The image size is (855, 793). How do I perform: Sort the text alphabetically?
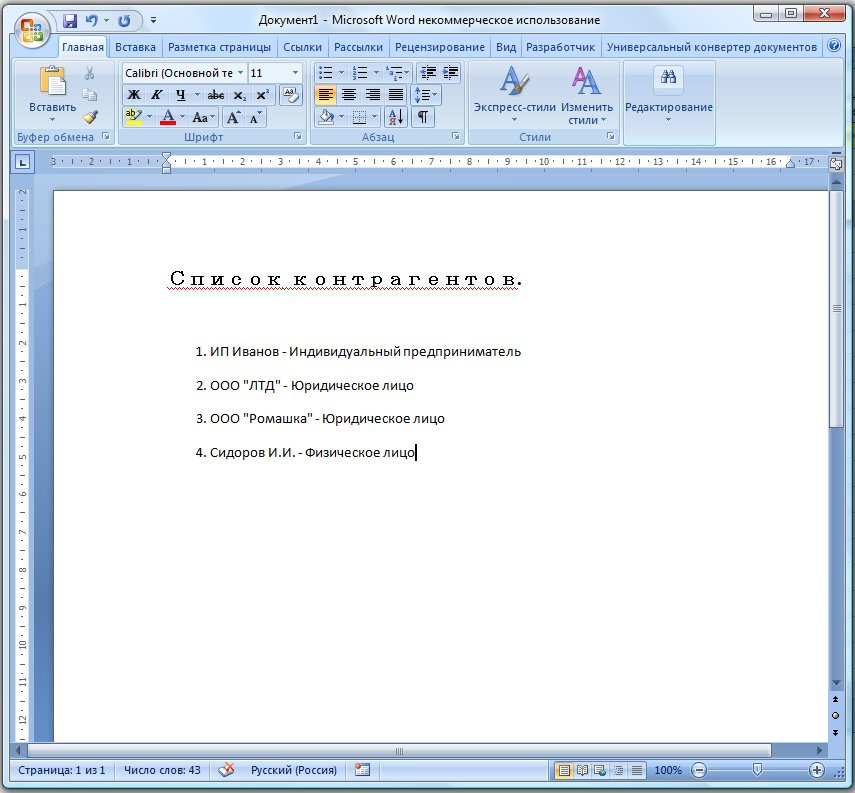[x=395, y=117]
